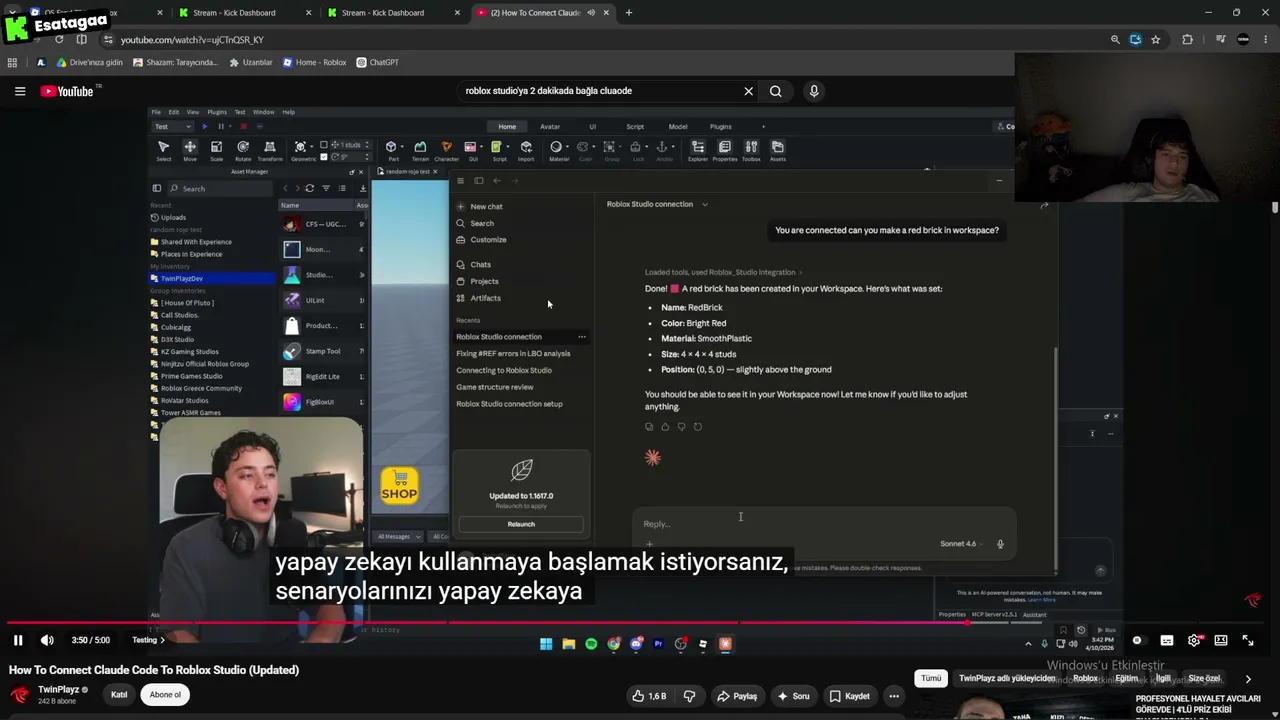Like the video showing 1,6 B
The height and width of the screenshot is (720, 1280).
click(649, 696)
